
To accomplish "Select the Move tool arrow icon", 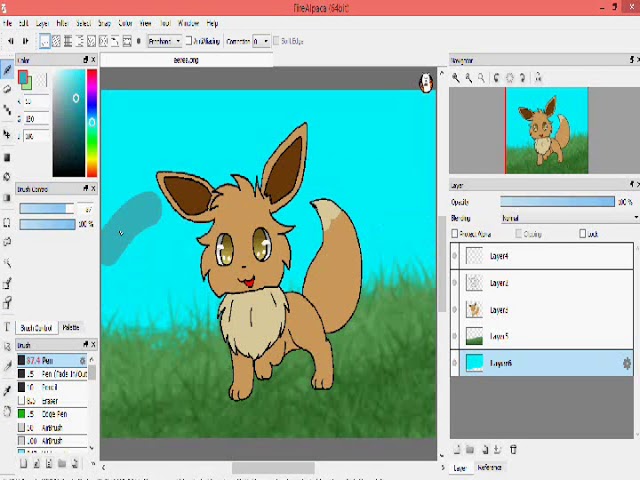I will [7, 134].
